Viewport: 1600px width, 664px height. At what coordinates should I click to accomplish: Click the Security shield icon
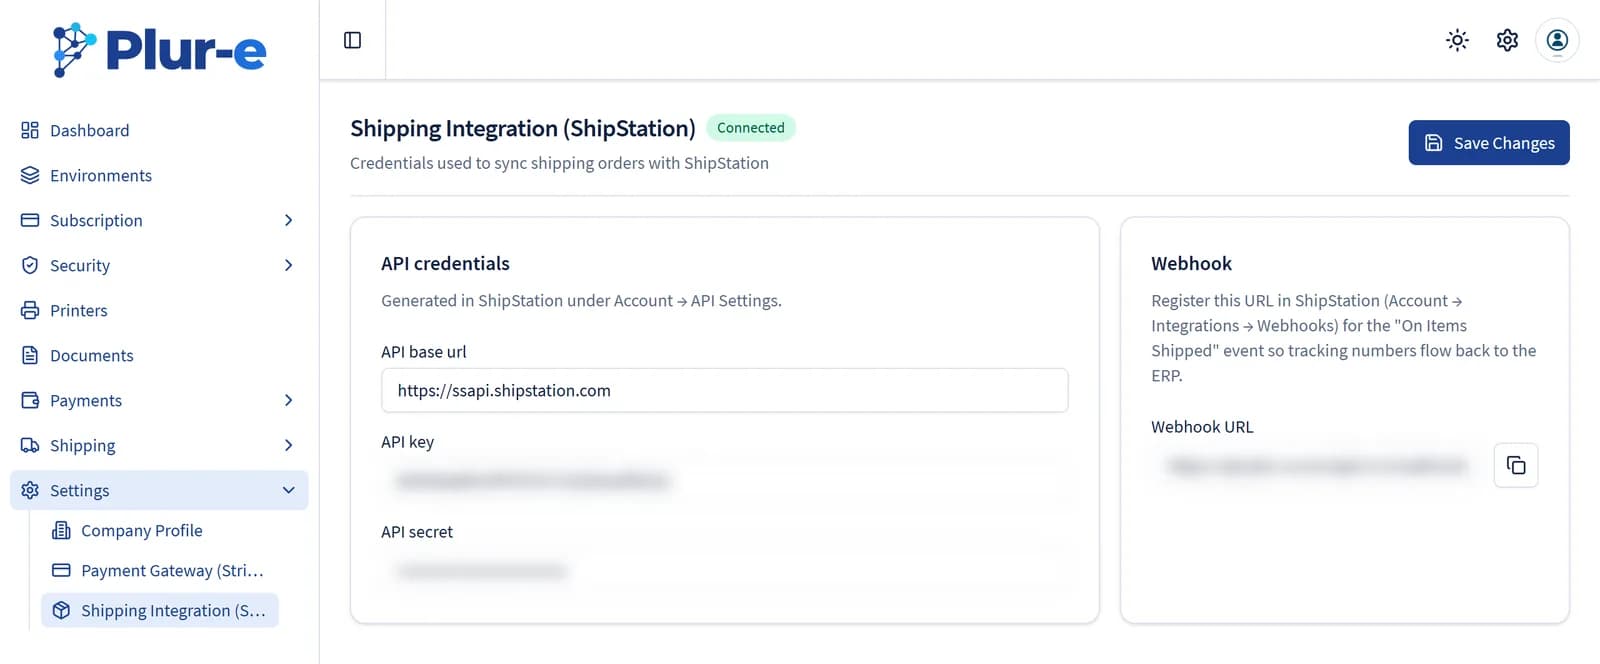pyautogui.click(x=30, y=265)
